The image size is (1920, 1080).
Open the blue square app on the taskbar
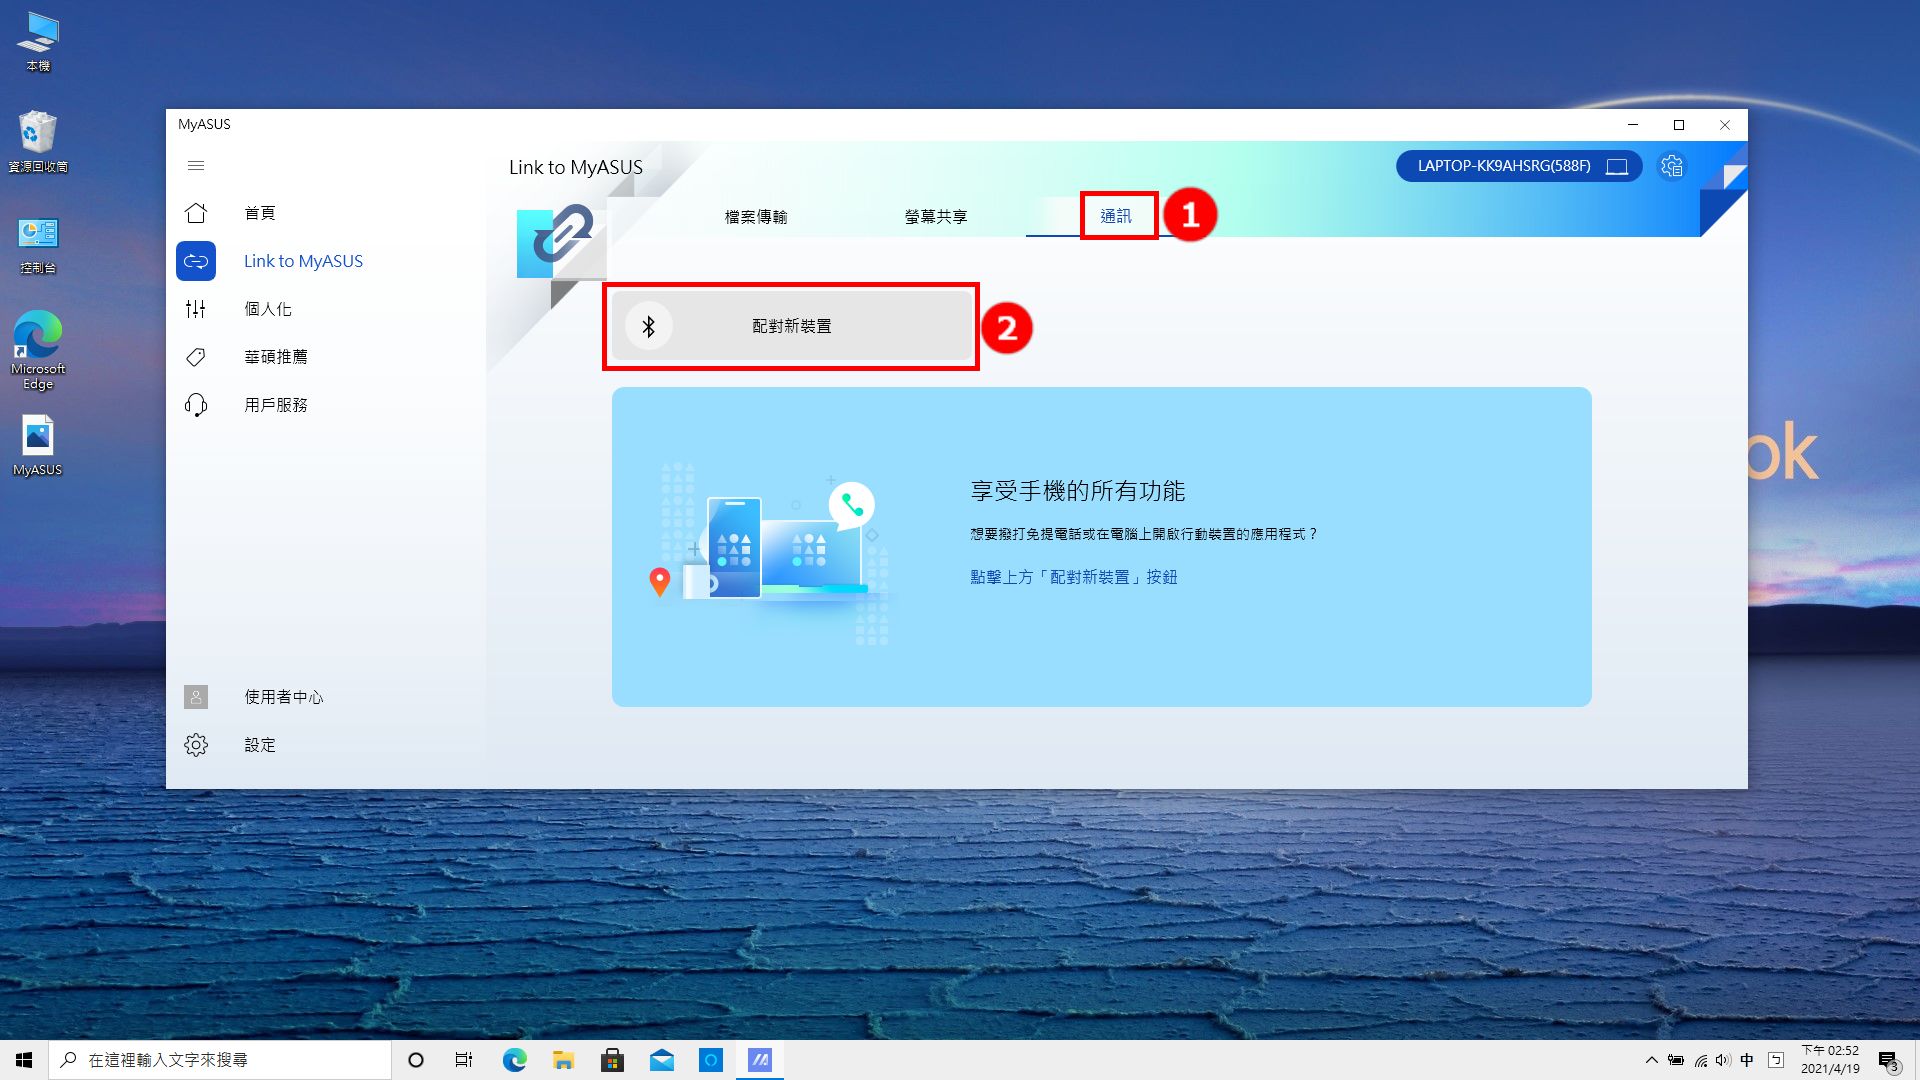click(x=710, y=1060)
